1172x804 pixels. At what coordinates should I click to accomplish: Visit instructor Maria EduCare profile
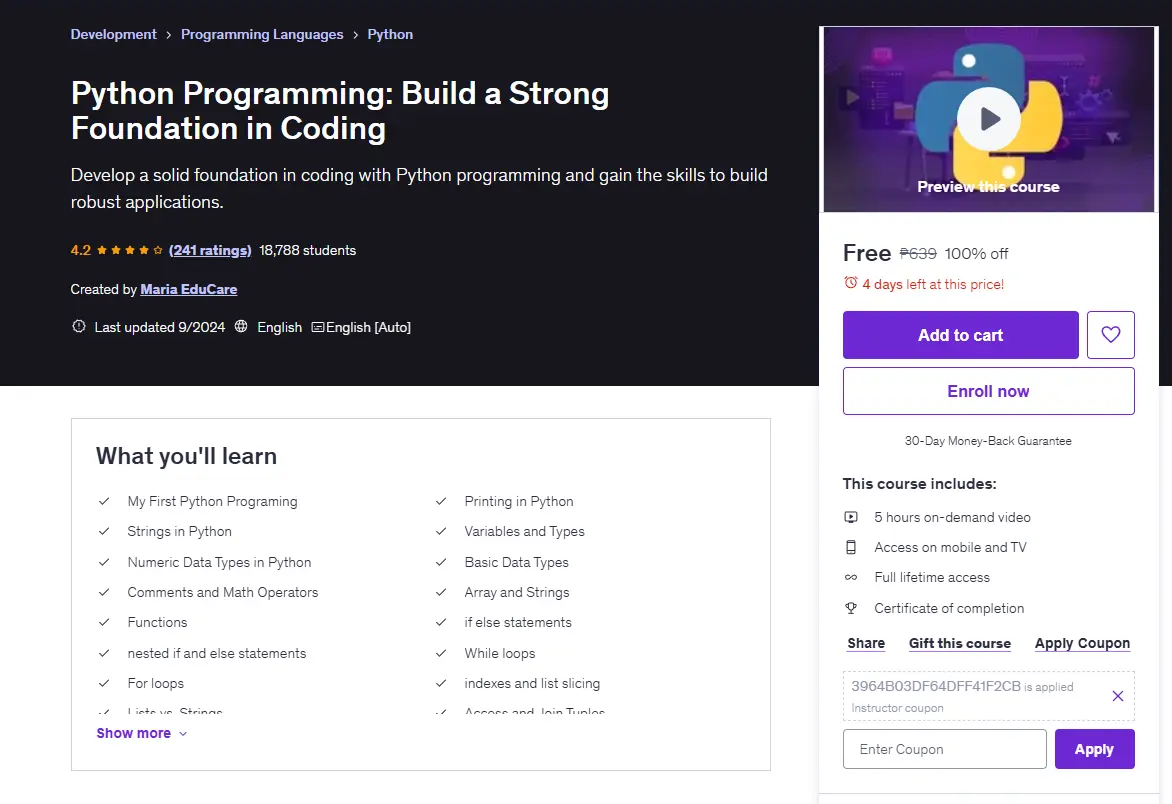(x=188, y=289)
